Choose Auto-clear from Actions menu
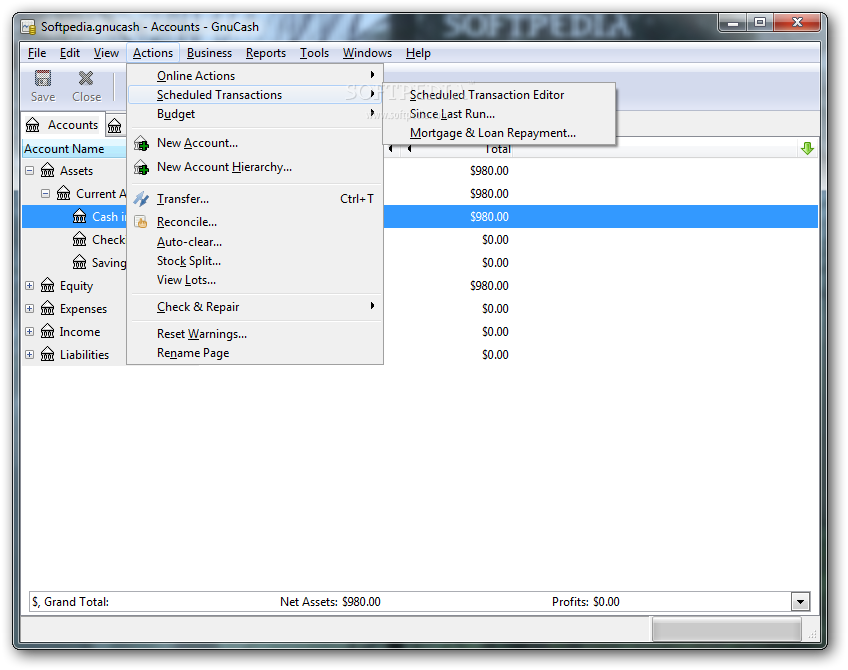Viewport: 848px width, 670px height. [255, 242]
